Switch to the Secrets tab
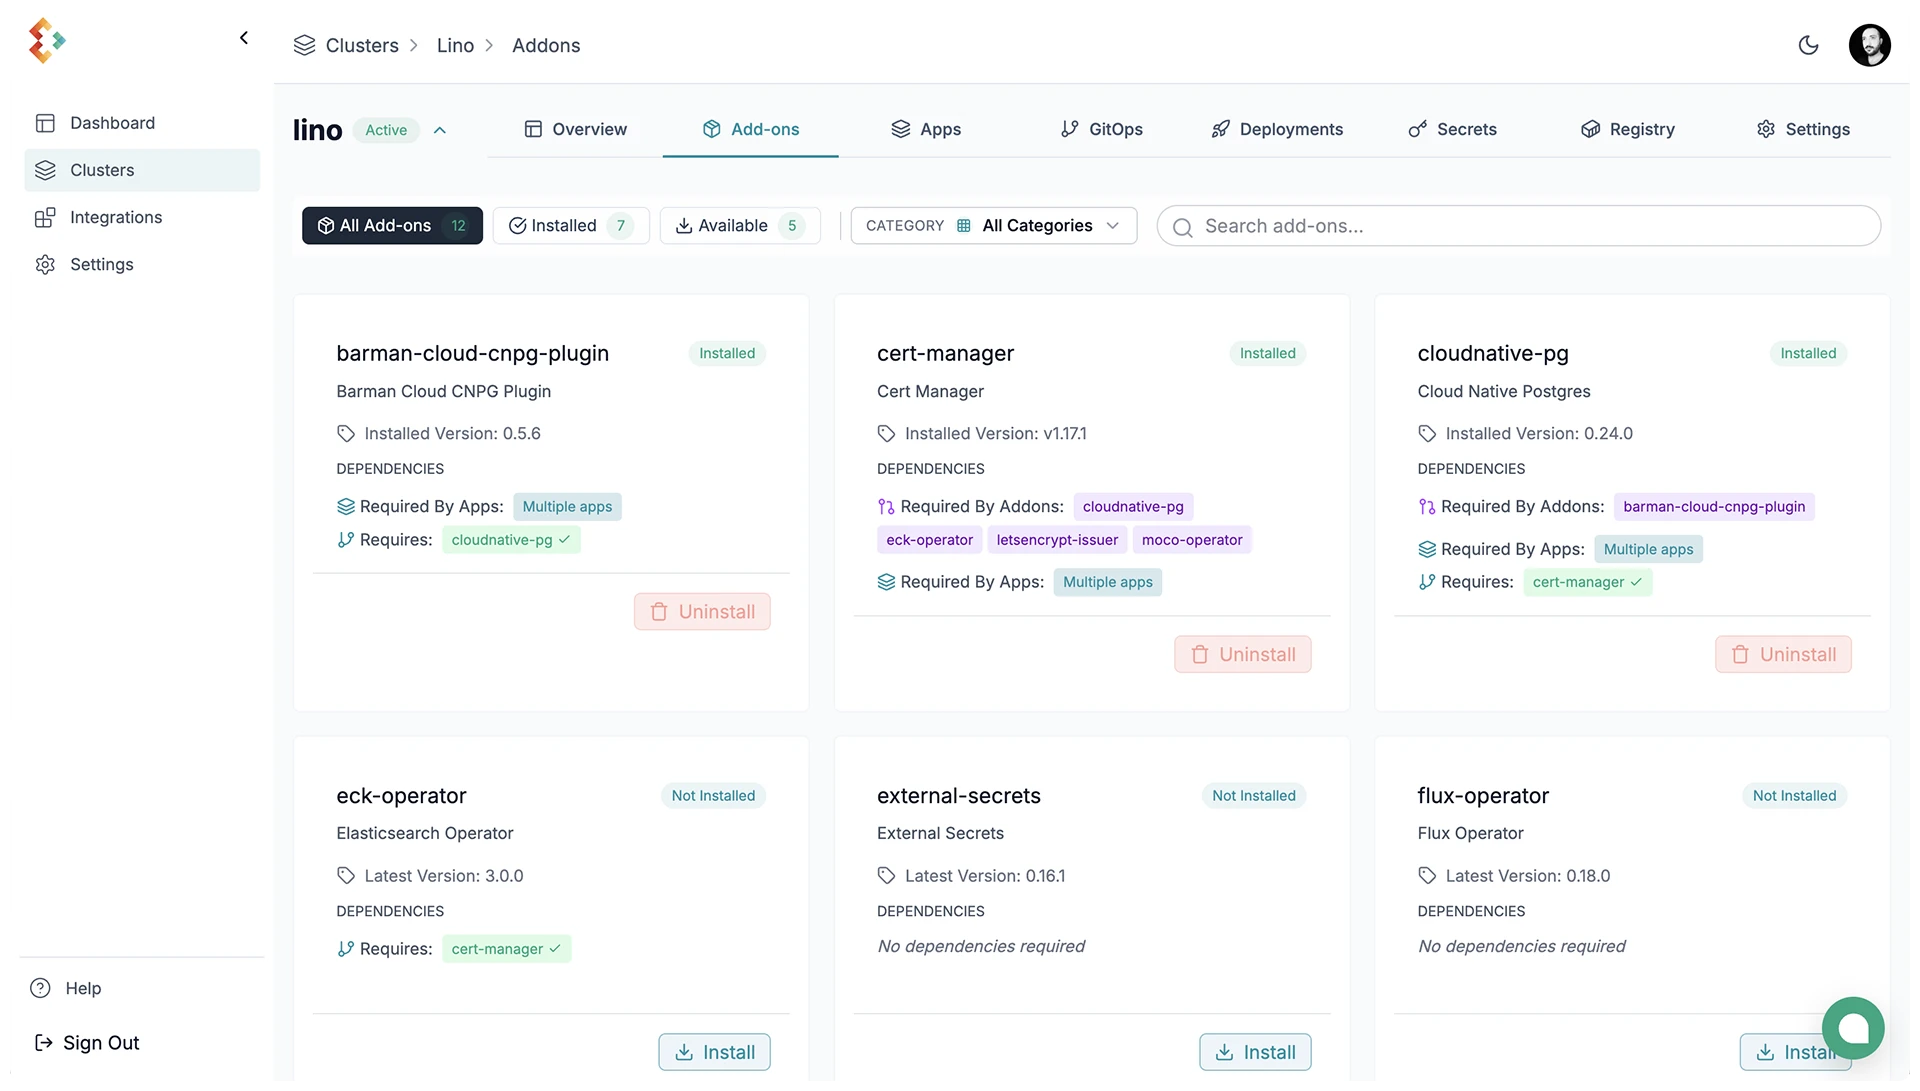This screenshot has width=1920, height=1091. tap(1453, 129)
